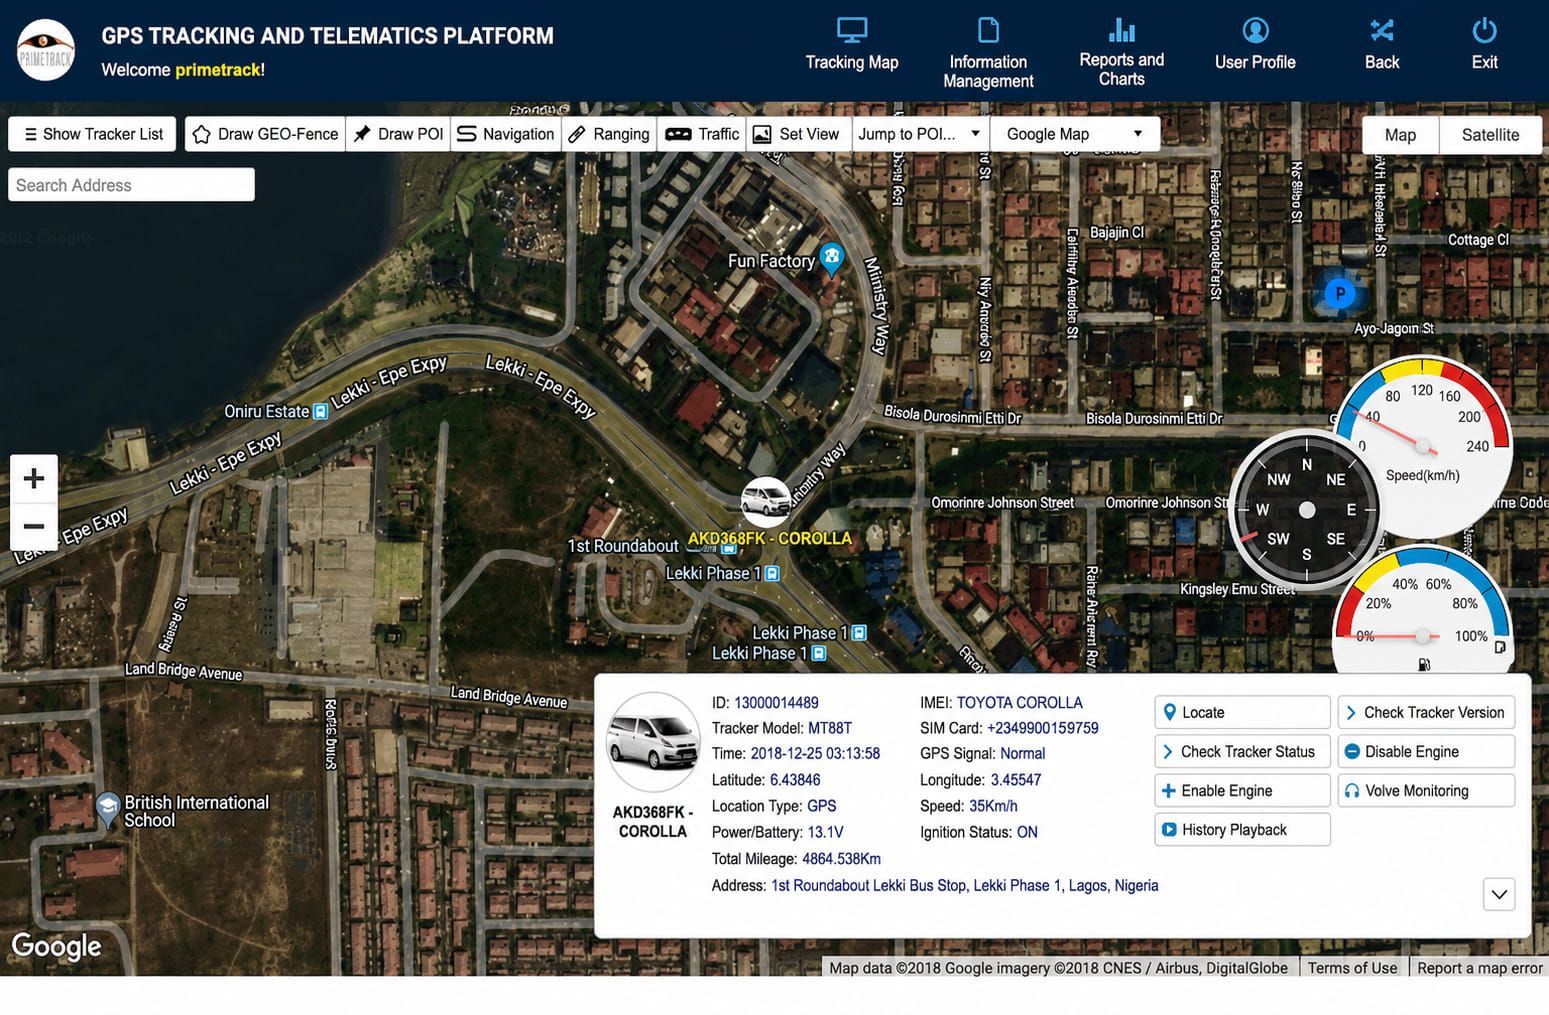Click Check Tracker Status
Screen dimensions: 1549x1015
[x=1242, y=751]
